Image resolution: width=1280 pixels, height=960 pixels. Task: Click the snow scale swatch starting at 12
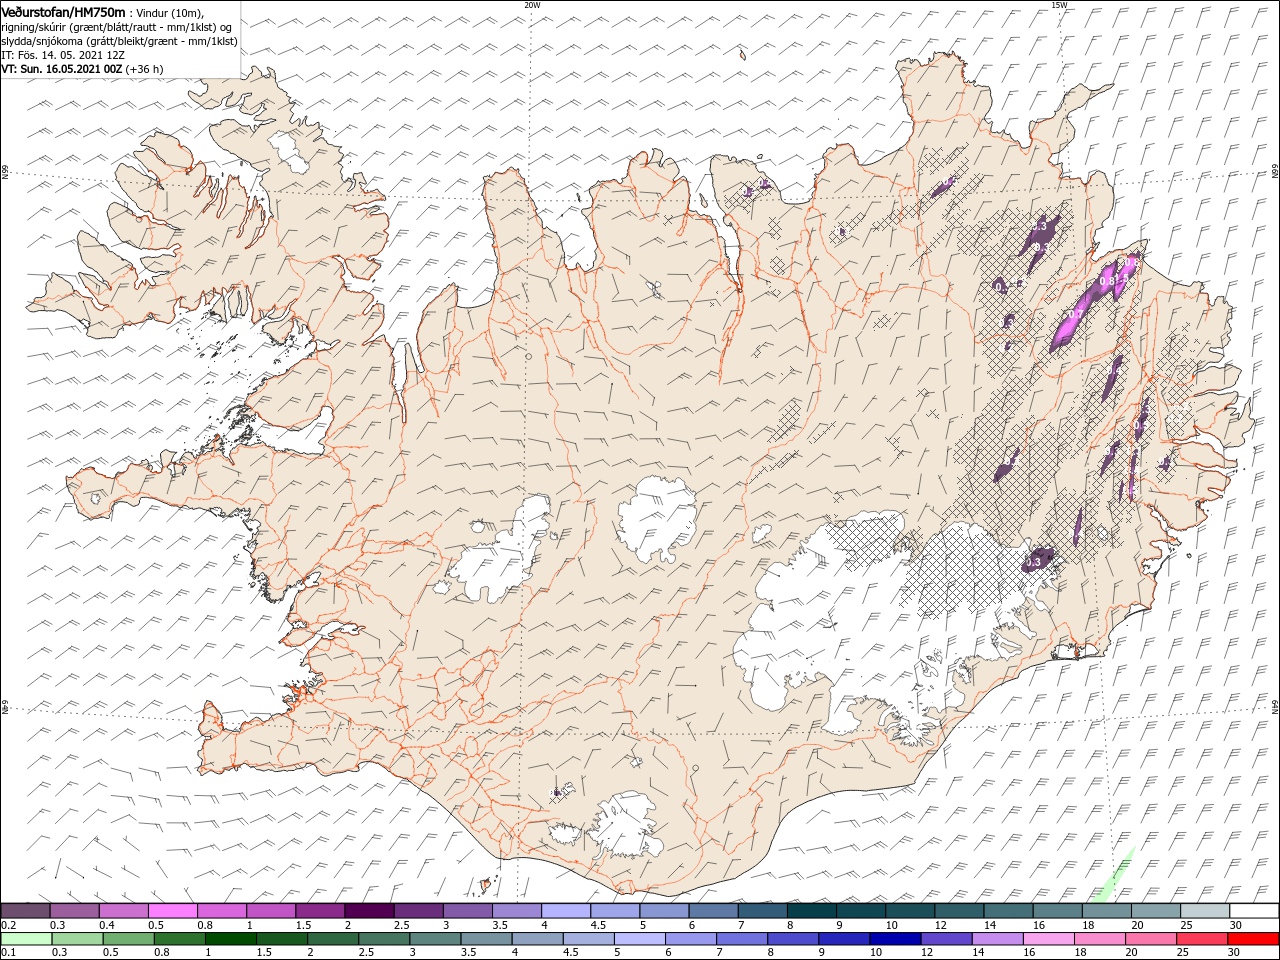(x=959, y=911)
